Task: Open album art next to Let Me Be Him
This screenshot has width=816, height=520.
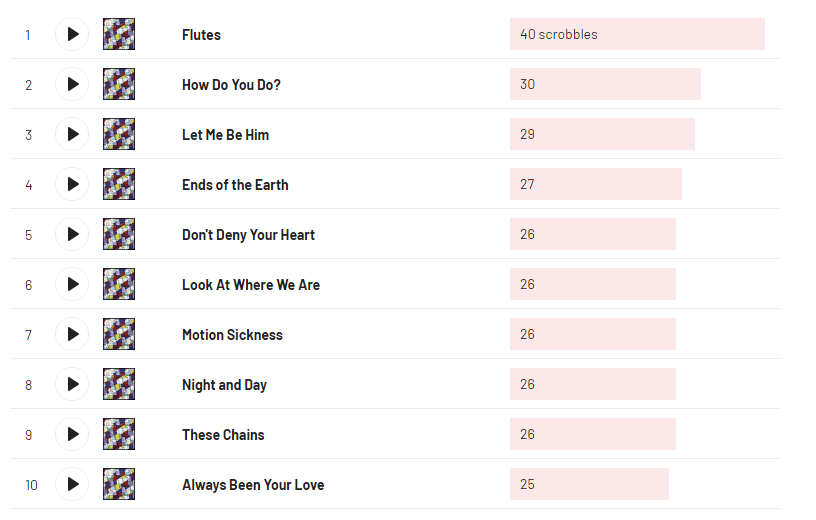Action: pos(119,134)
